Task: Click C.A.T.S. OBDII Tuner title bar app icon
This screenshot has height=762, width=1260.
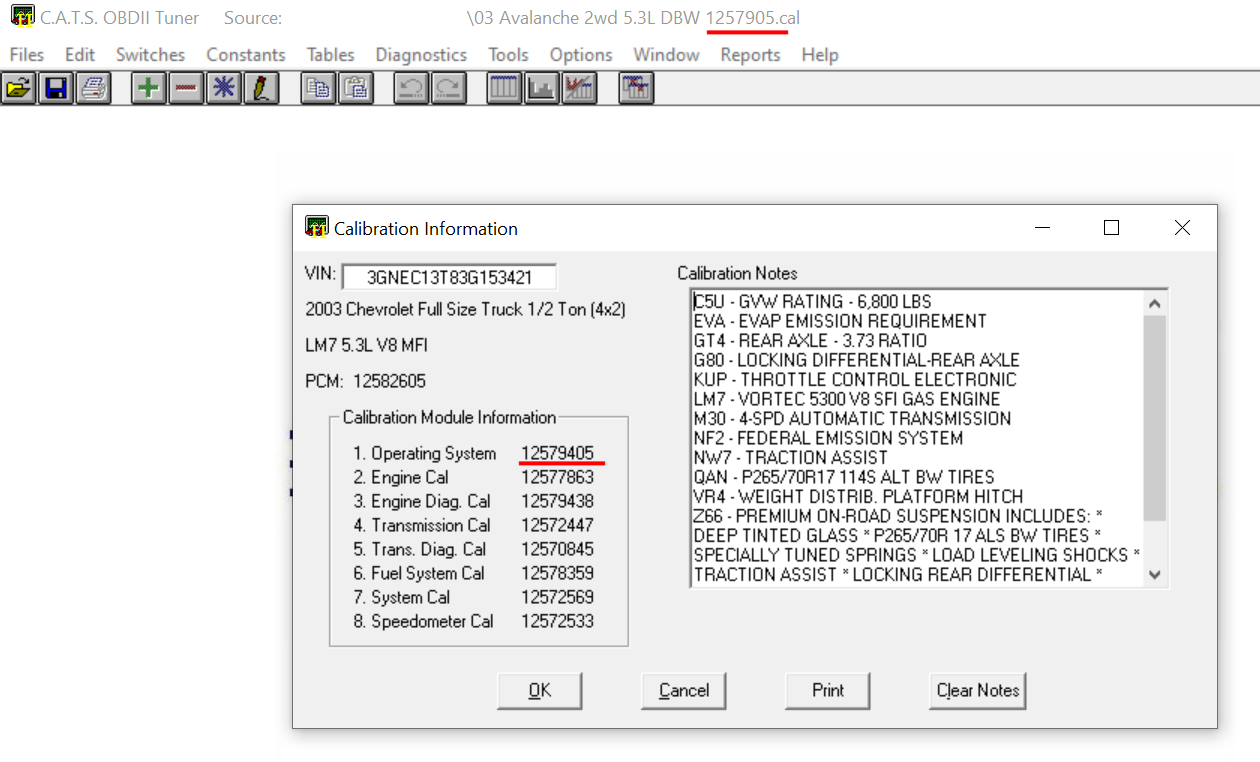Action: pyautogui.click(x=22, y=17)
